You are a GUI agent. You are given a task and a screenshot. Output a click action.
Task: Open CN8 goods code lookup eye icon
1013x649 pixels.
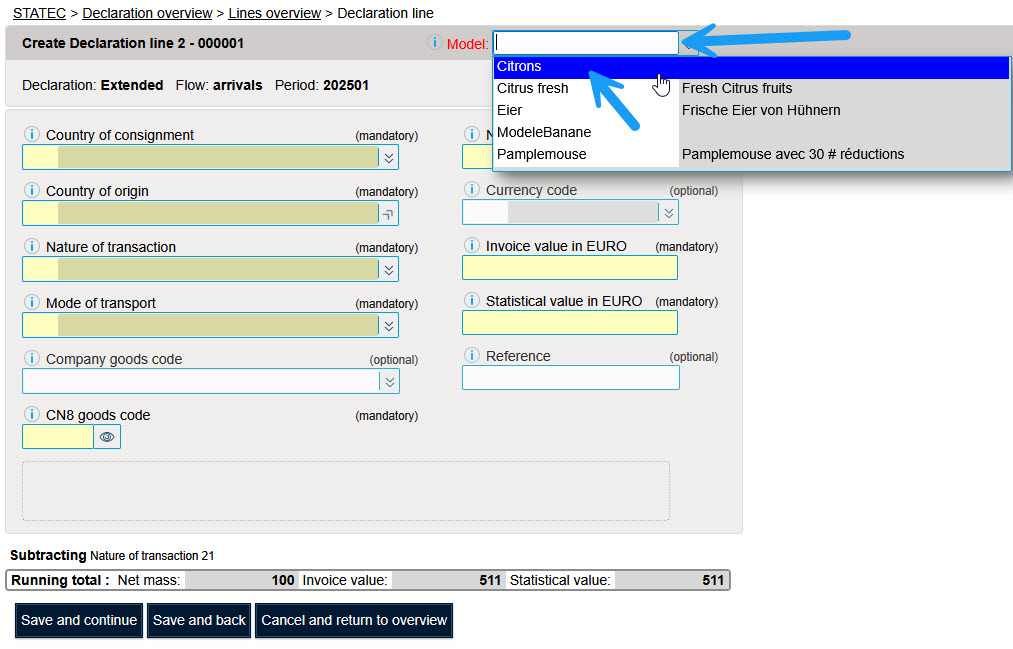[x=107, y=437]
